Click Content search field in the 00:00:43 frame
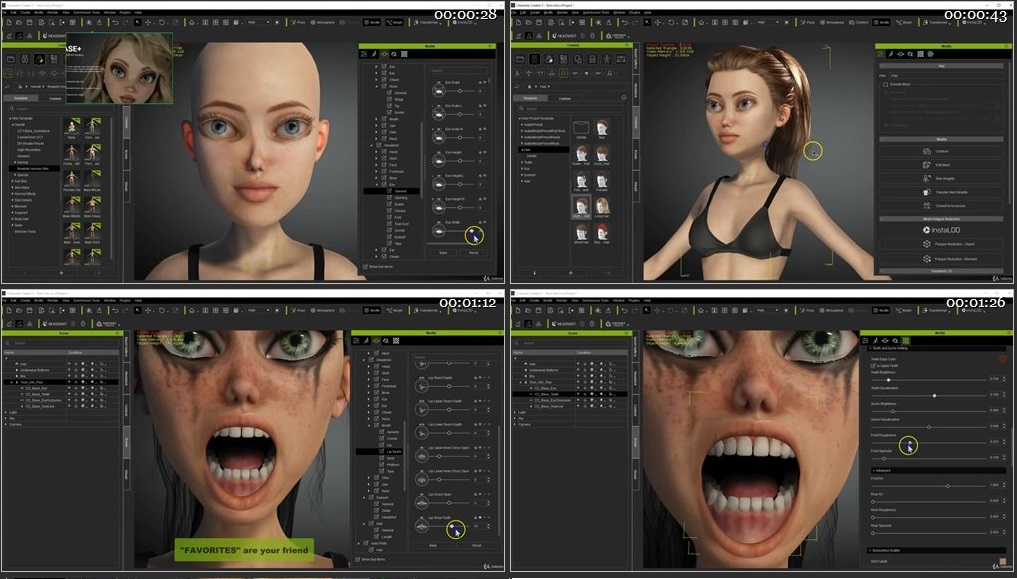This screenshot has width=1017, height=579. pos(571,108)
